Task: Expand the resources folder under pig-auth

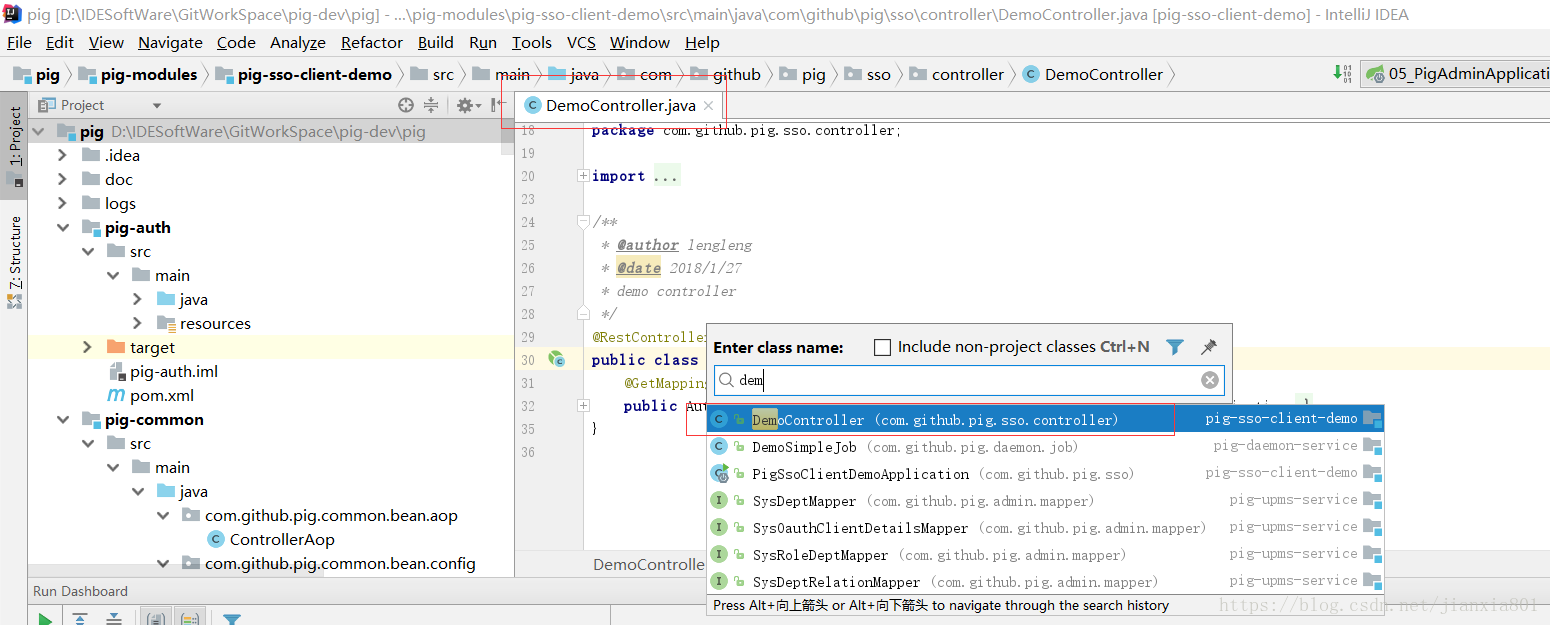Action: coord(138,323)
